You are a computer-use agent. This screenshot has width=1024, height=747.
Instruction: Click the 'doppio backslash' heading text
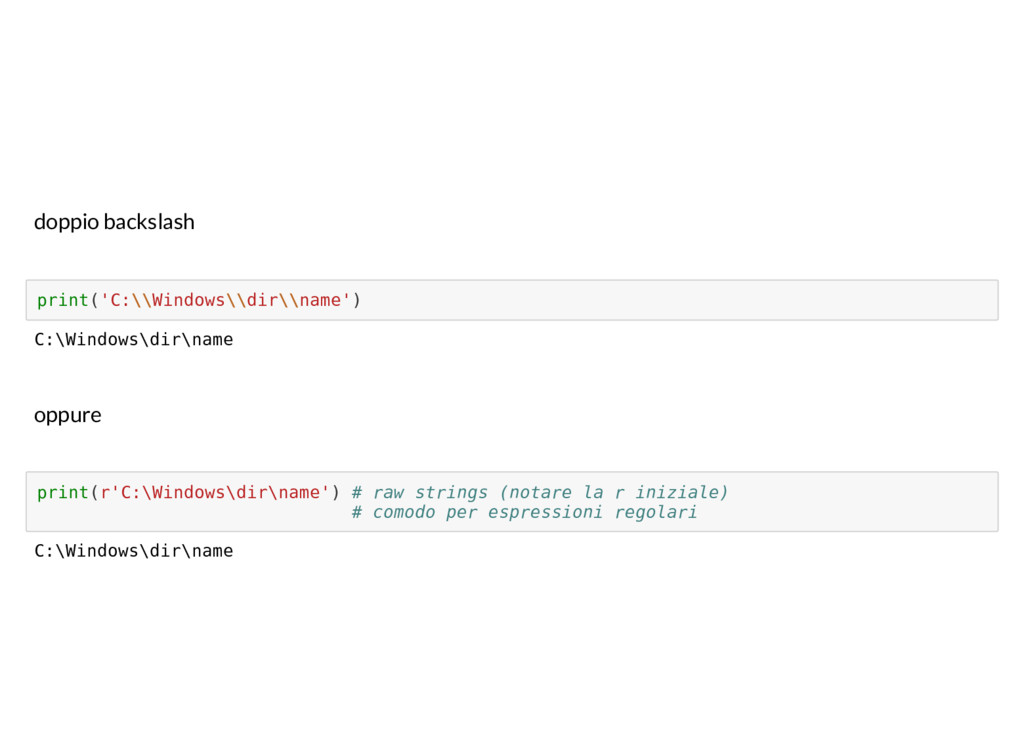pyautogui.click(x=114, y=222)
